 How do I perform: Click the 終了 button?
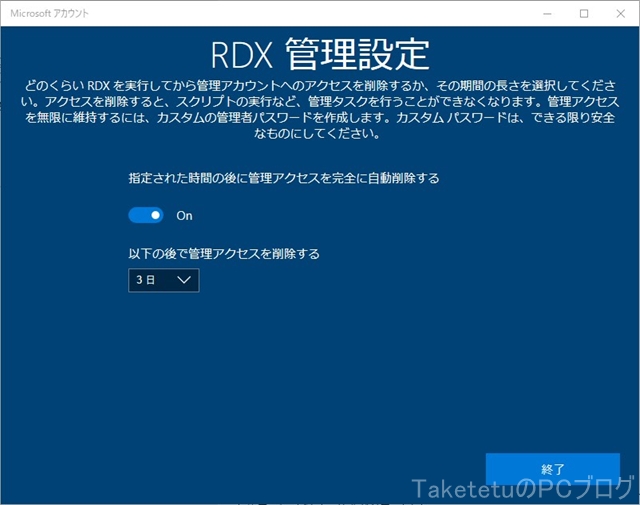tap(553, 469)
